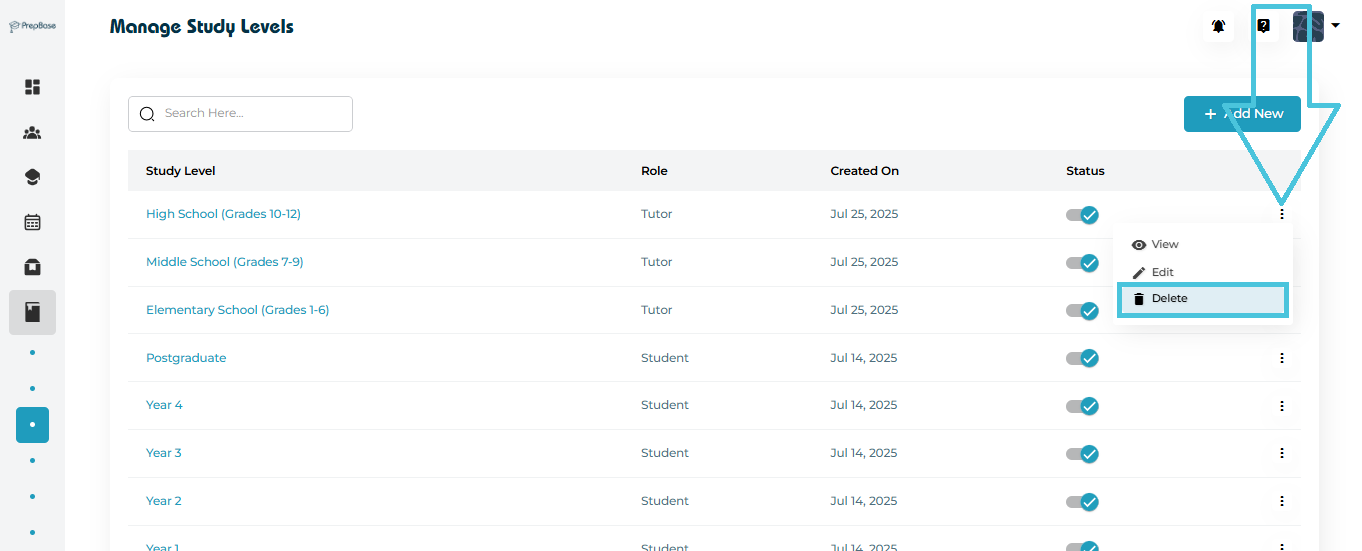Expand the profile avatar dropdown arrow
The image size is (1362, 551).
pos(1335,26)
